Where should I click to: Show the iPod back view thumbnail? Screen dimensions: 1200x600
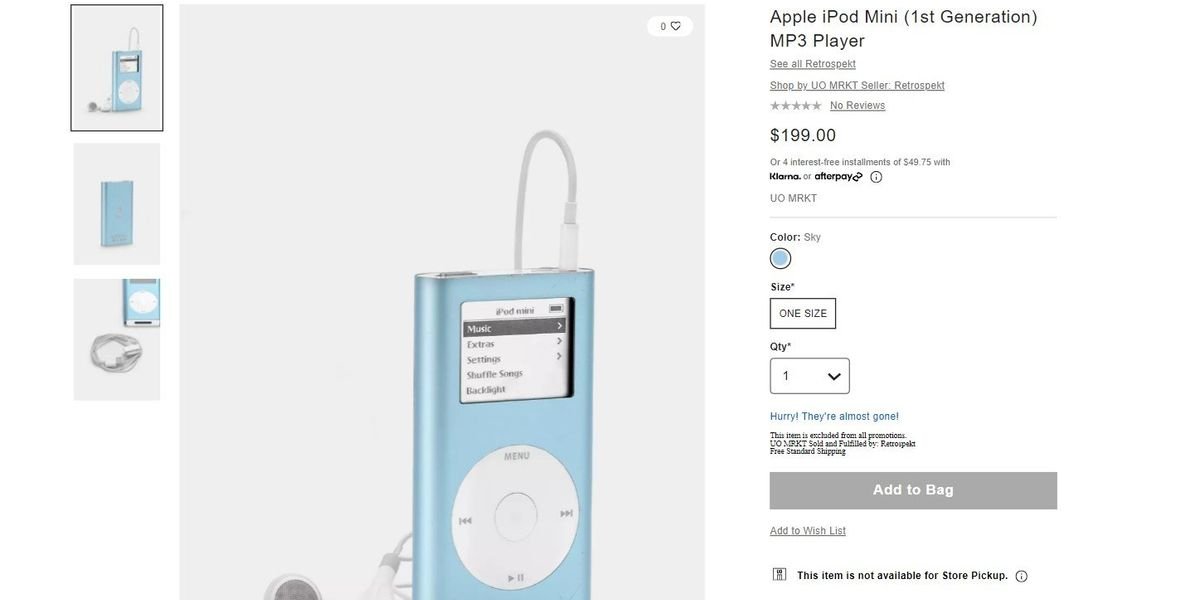click(x=117, y=204)
